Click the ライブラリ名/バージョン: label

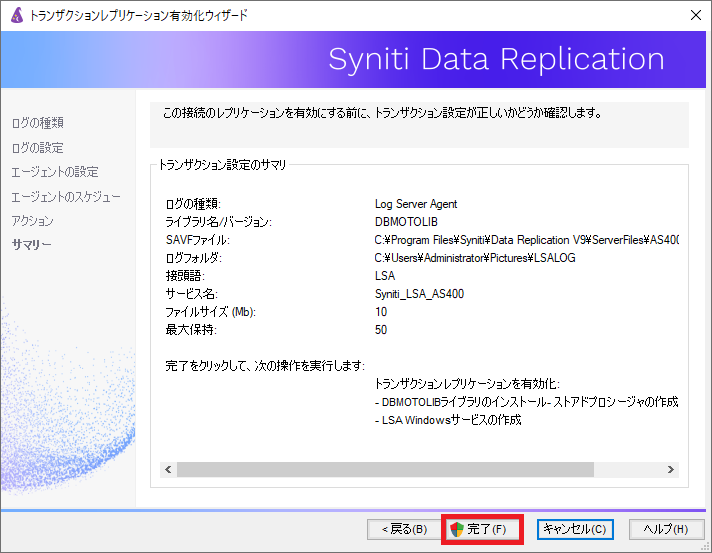pos(218,222)
